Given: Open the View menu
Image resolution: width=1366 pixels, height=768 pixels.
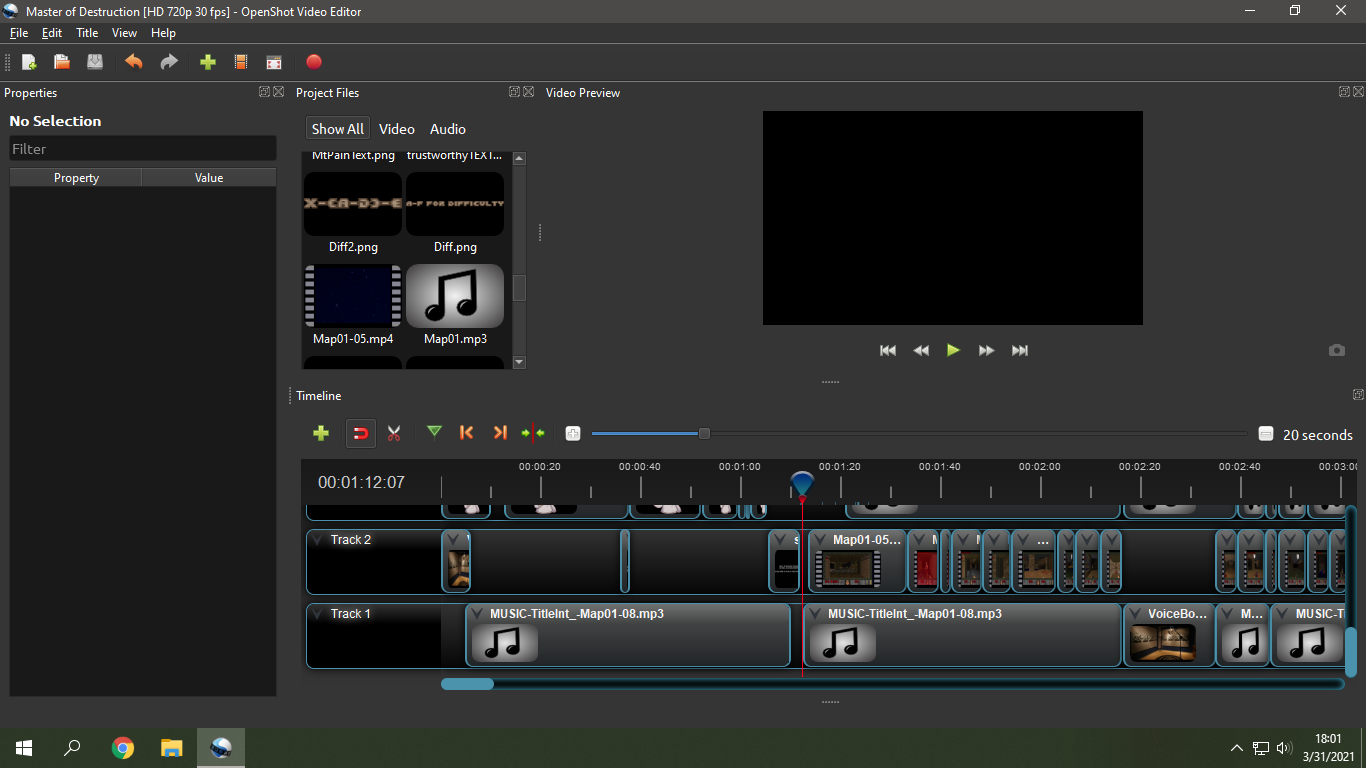Looking at the screenshot, I should pyautogui.click(x=124, y=33).
